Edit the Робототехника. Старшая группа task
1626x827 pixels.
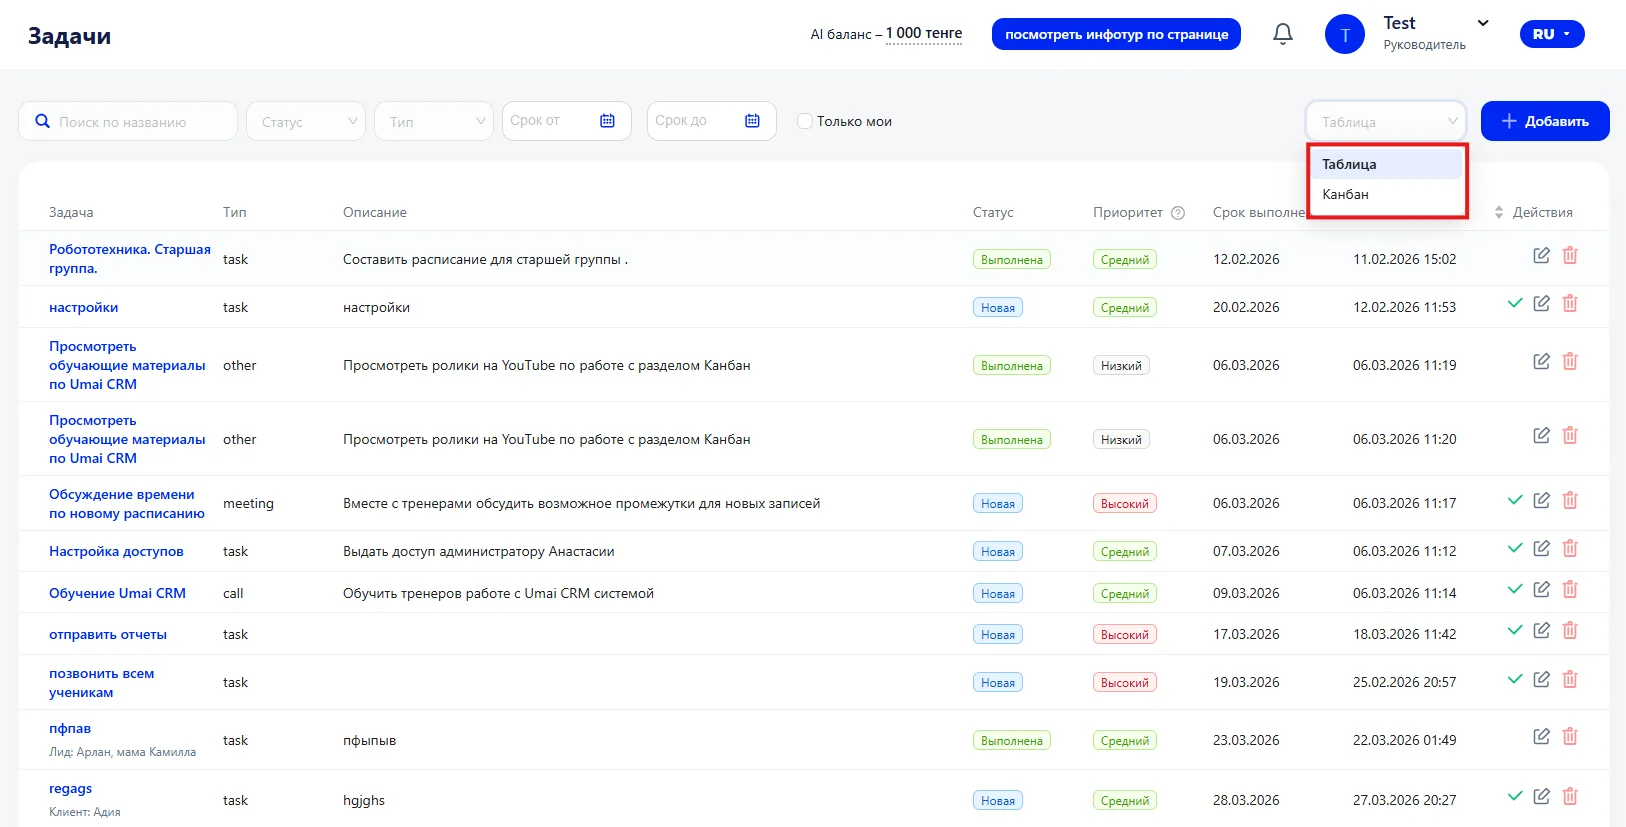(x=1542, y=255)
